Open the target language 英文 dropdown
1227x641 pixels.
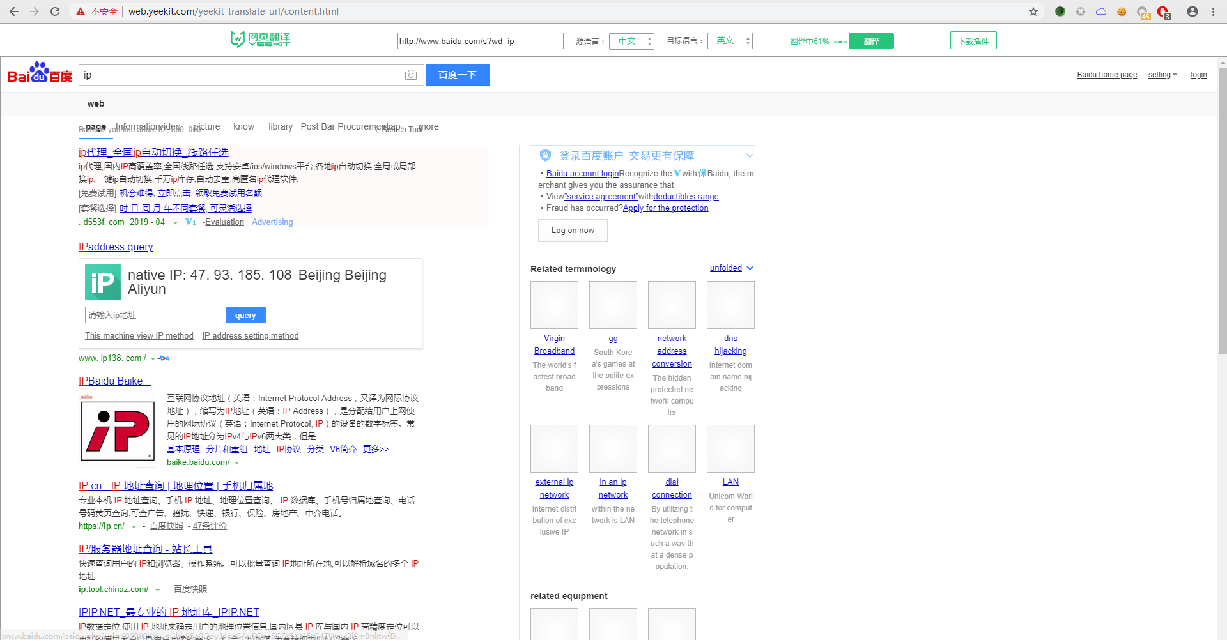(x=728, y=41)
